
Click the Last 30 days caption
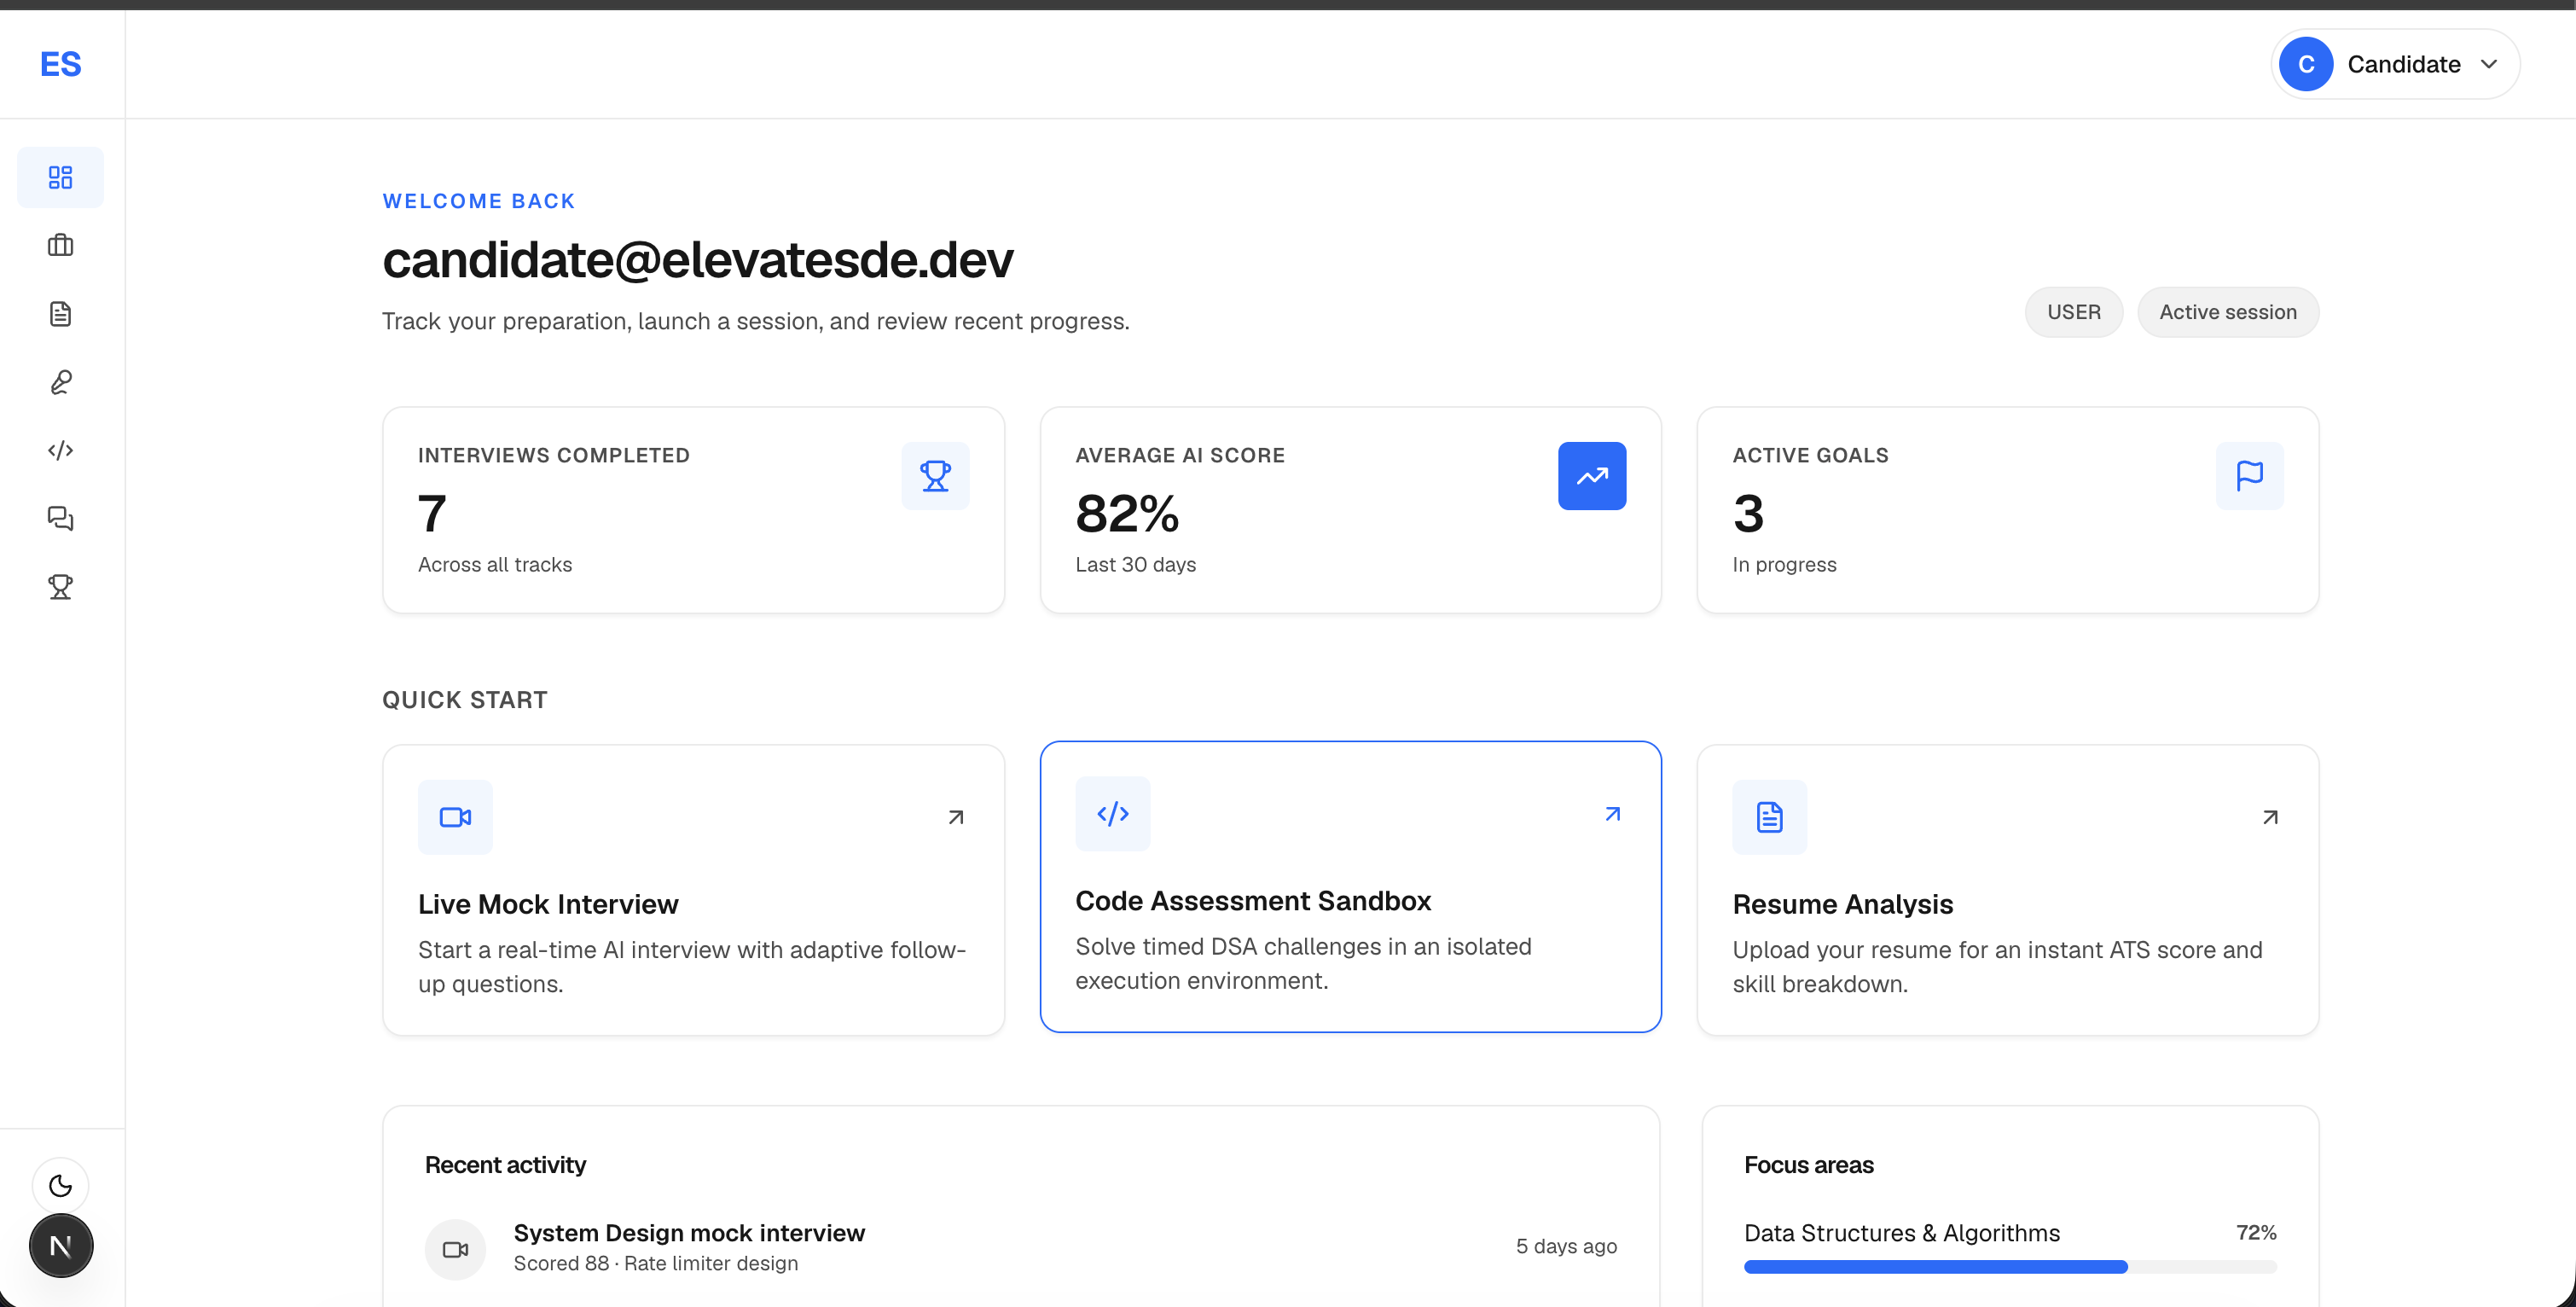tap(1135, 565)
